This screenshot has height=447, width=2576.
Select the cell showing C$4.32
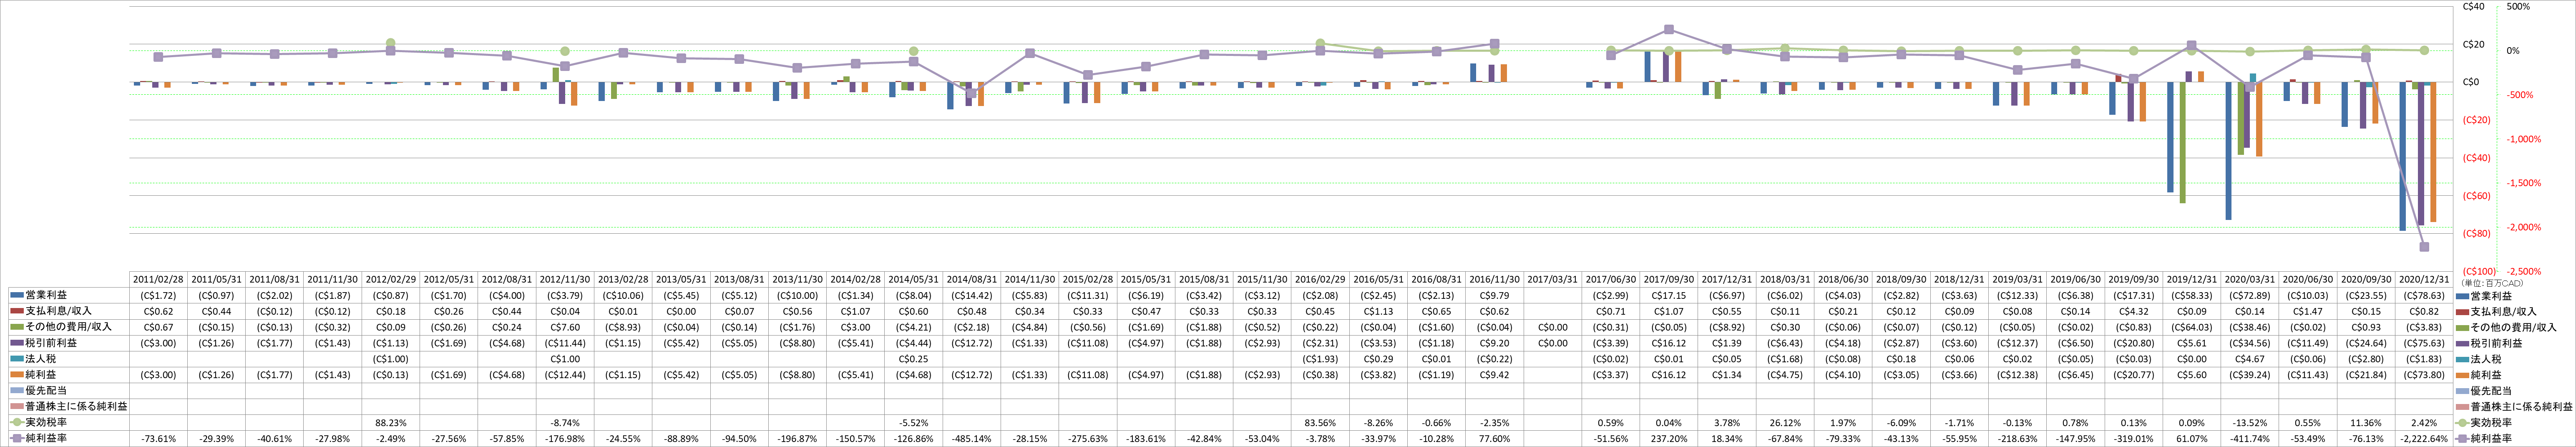pos(2134,311)
